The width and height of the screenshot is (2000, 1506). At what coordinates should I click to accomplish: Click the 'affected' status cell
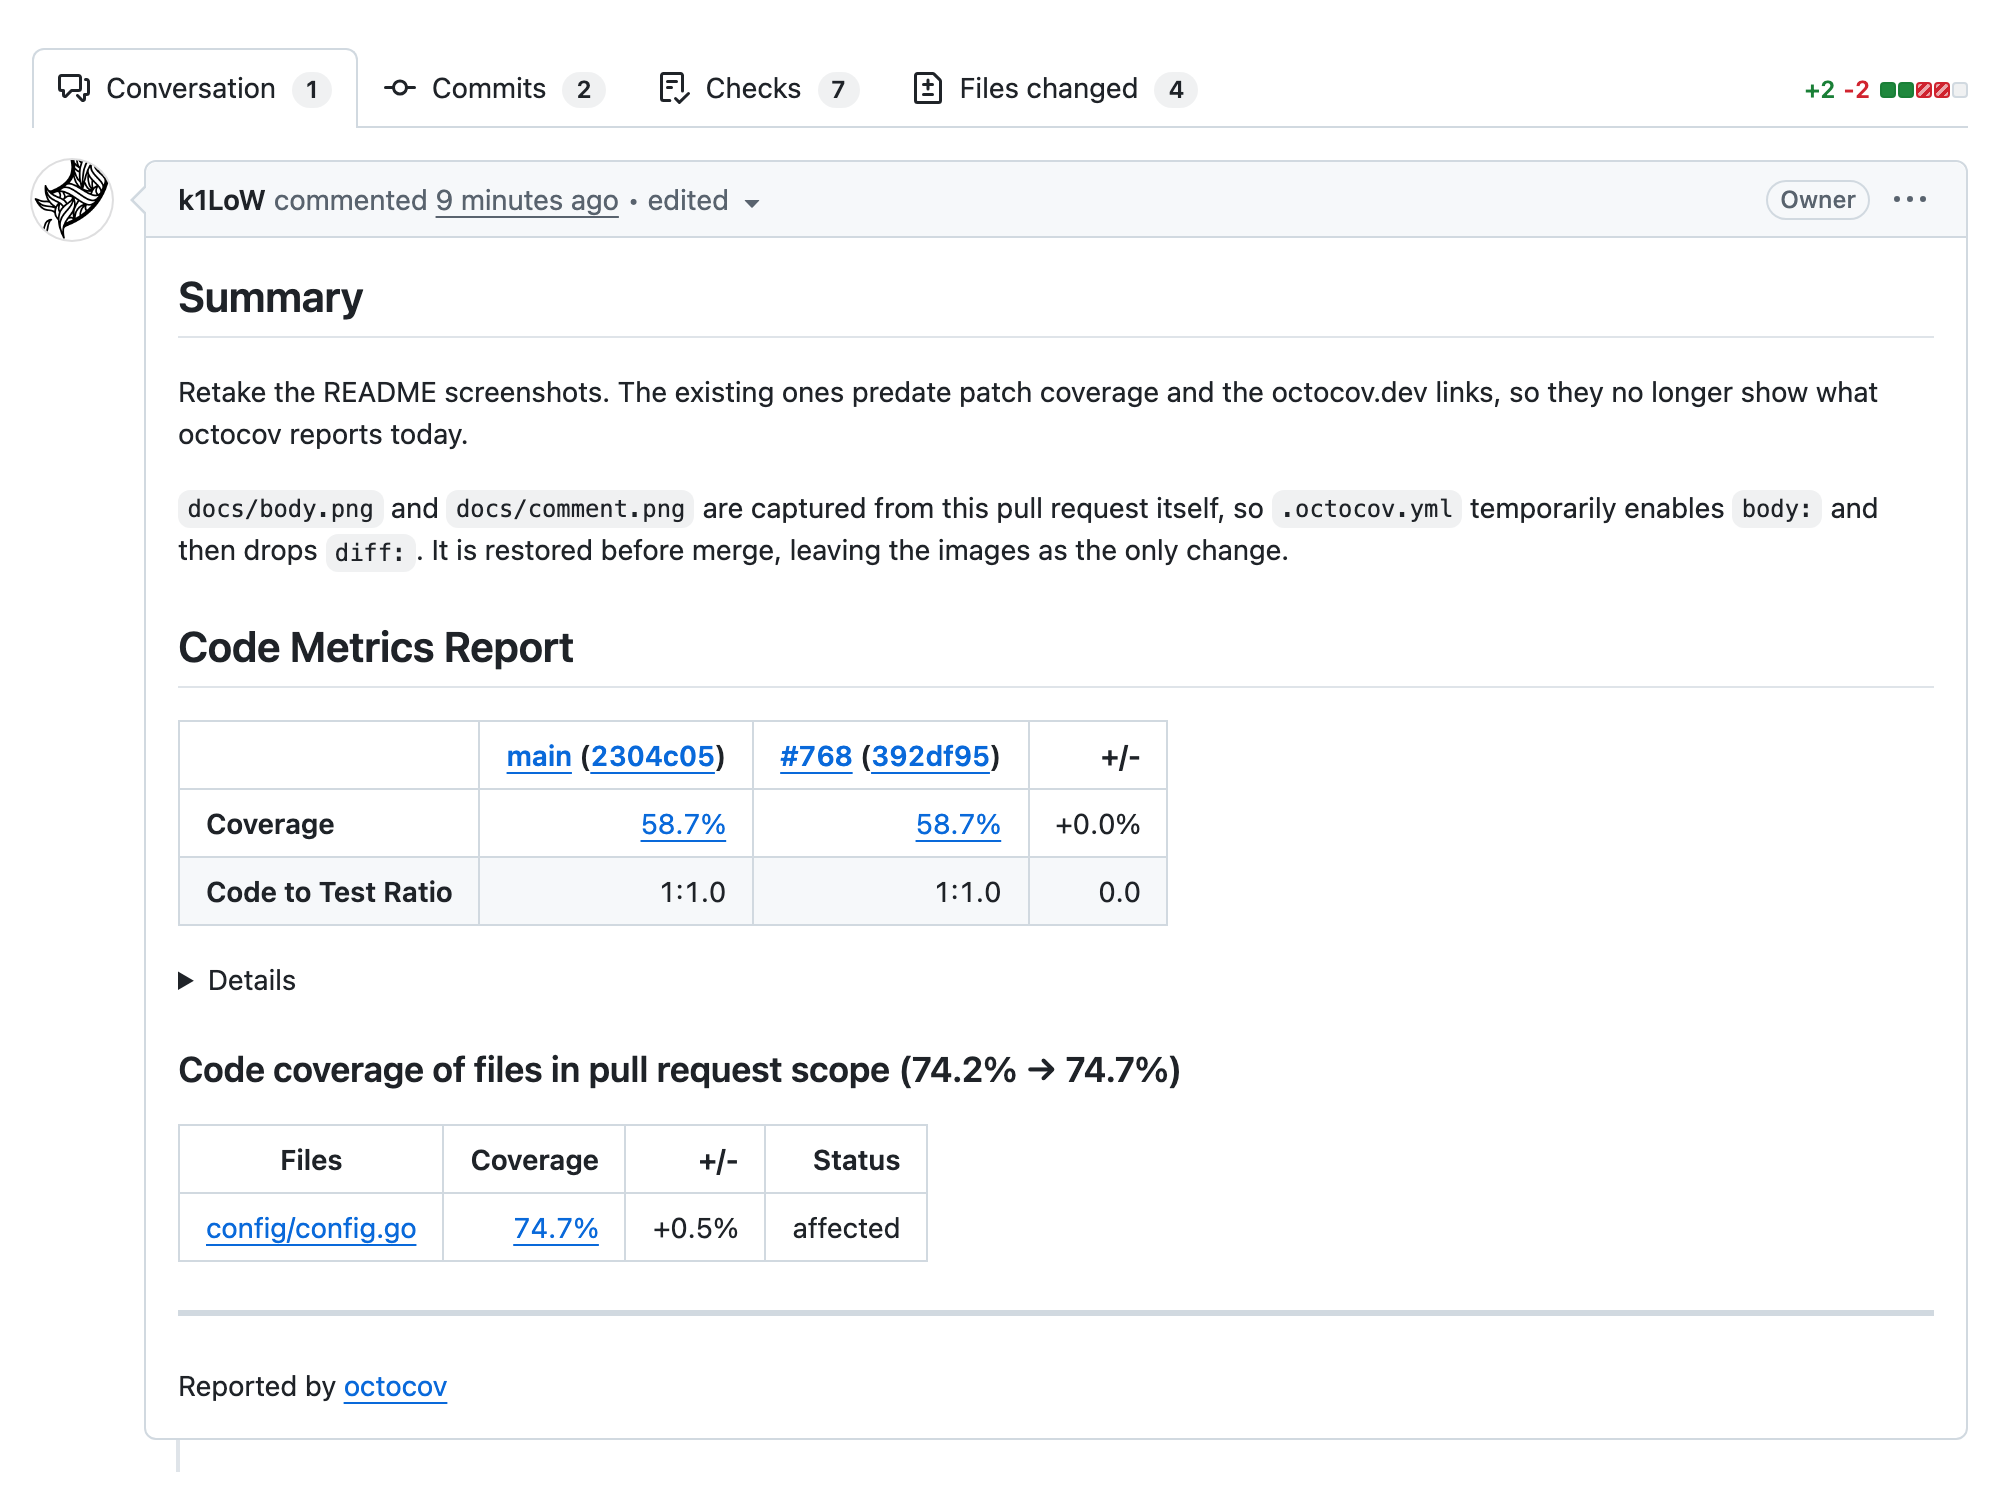click(x=846, y=1228)
